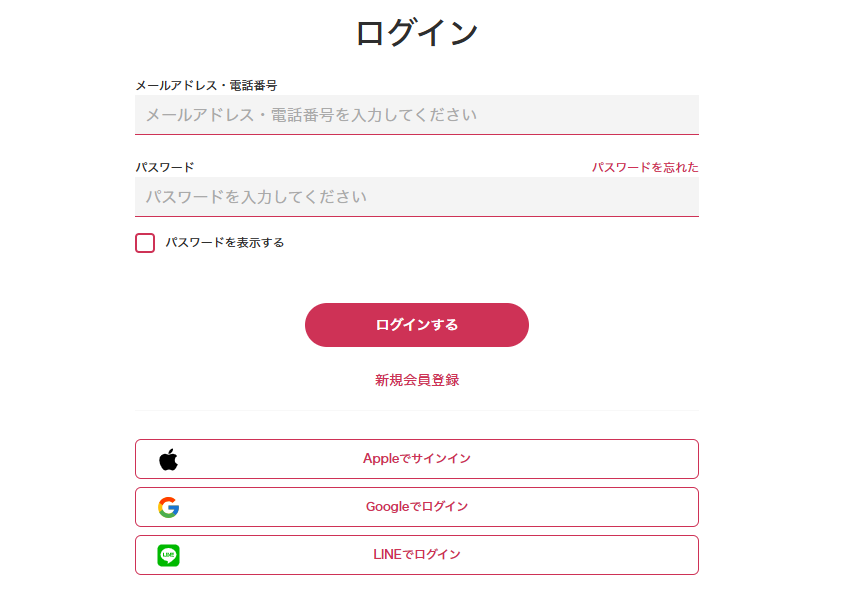
Task: Focus the パスワード input field
Action: click(x=416, y=197)
